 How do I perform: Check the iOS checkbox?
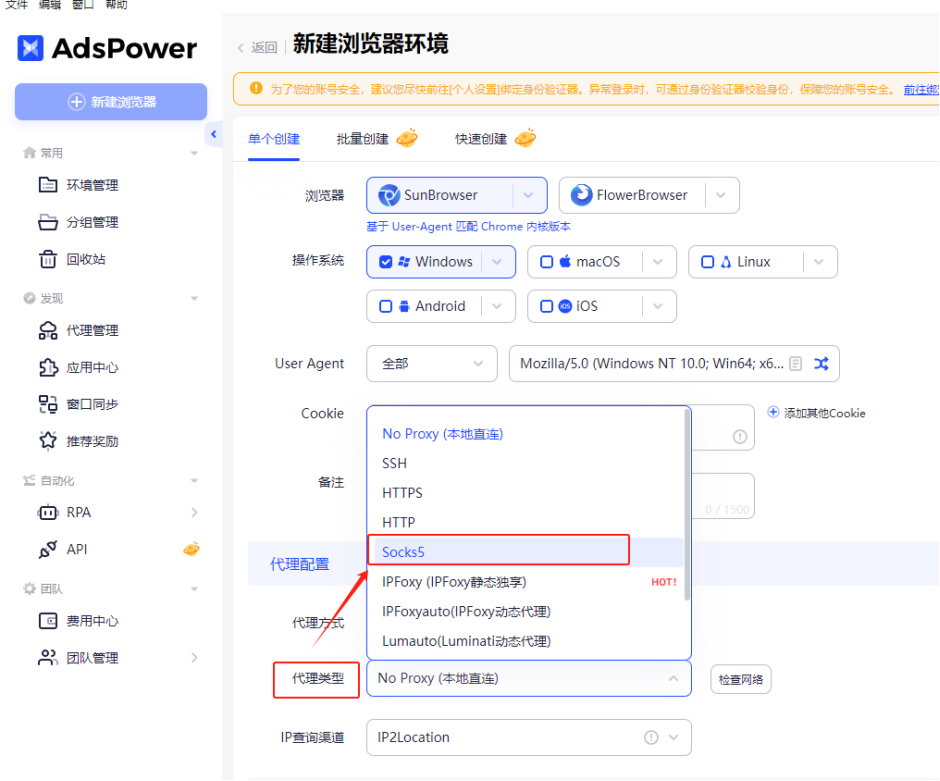tap(546, 306)
